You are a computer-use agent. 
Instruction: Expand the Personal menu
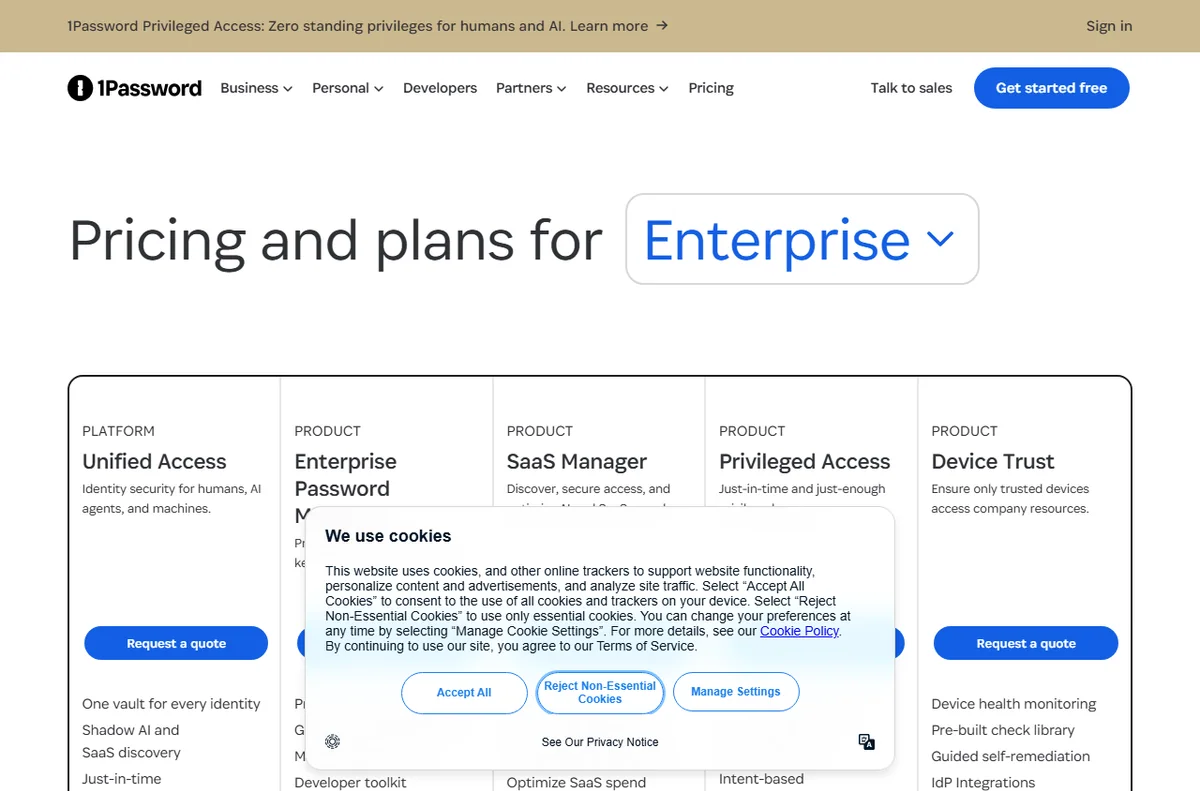pyautogui.click(x=348, y=88)
